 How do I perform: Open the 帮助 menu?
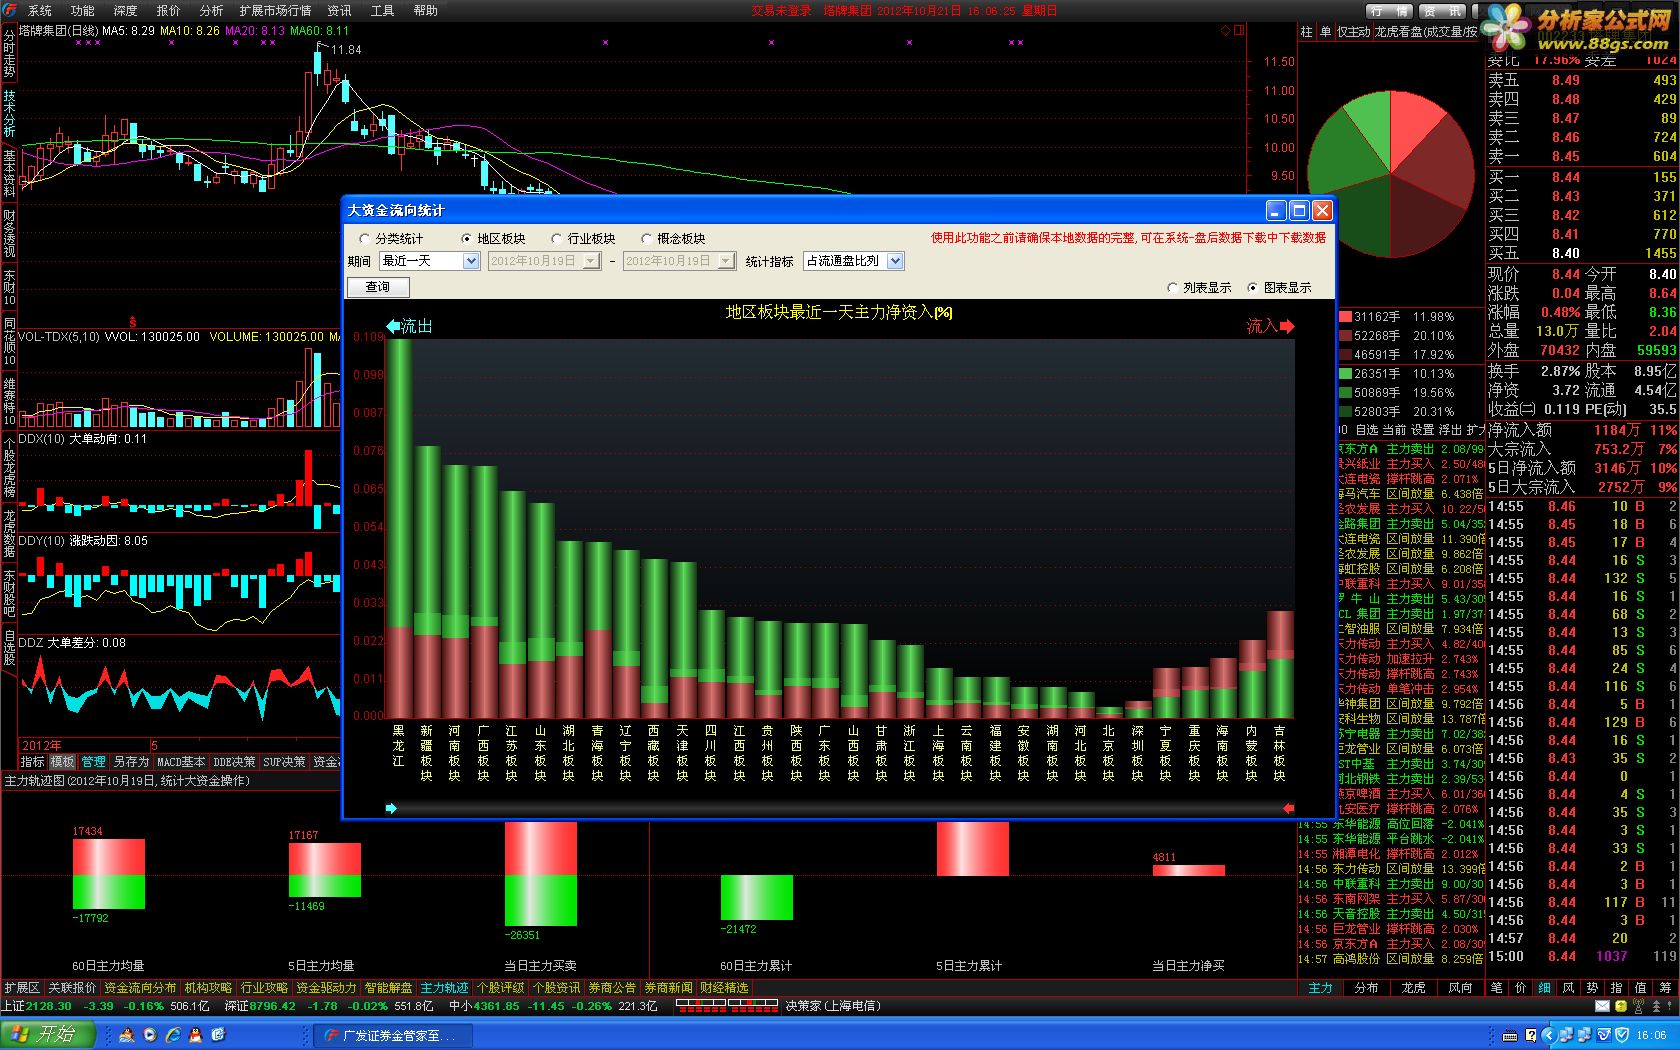(x=425, y=11)
